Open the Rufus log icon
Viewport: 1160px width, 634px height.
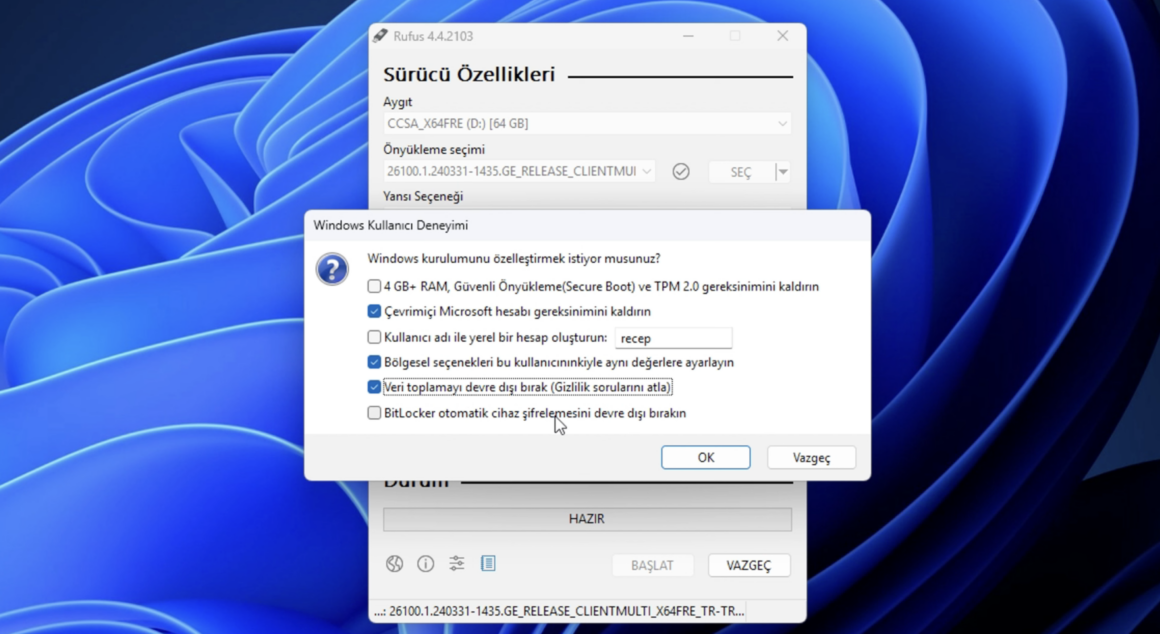point(488,564)
